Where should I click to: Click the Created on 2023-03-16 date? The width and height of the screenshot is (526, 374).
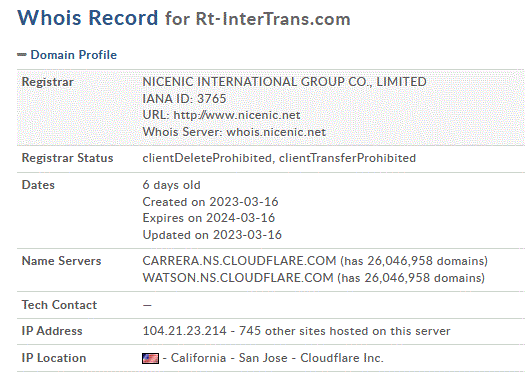210,202
